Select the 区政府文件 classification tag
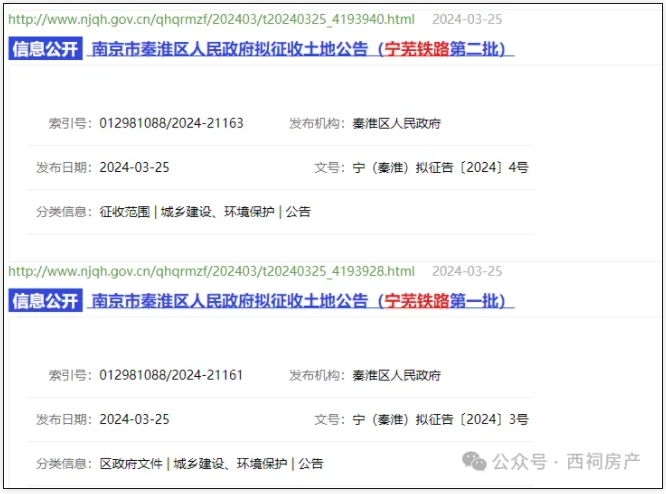The image size is (666, 494). pos(131,464)
